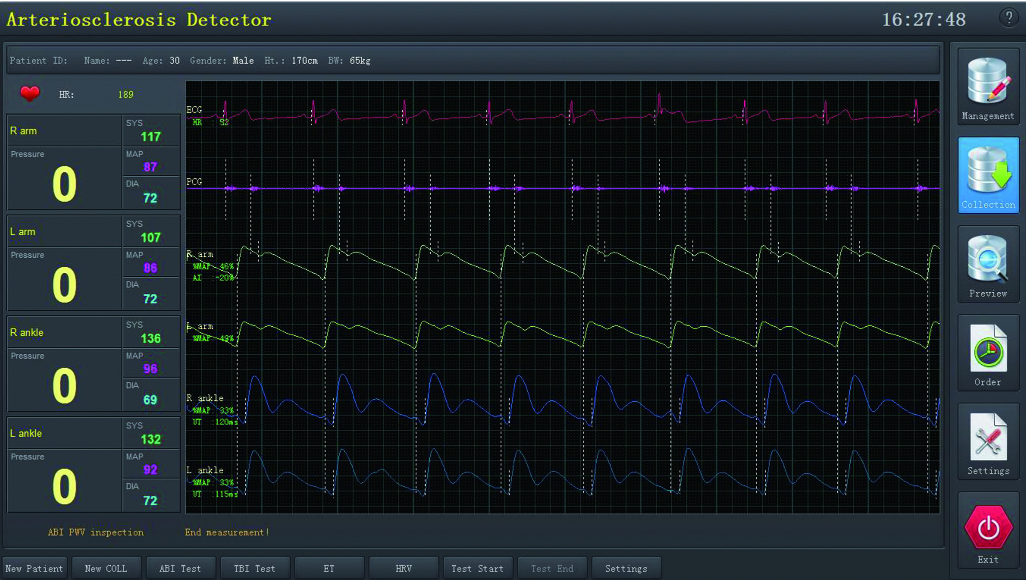This screenshot has width=1026, height=580.
Task: Click the Order clock document icon
Action: tap(988, 352)
